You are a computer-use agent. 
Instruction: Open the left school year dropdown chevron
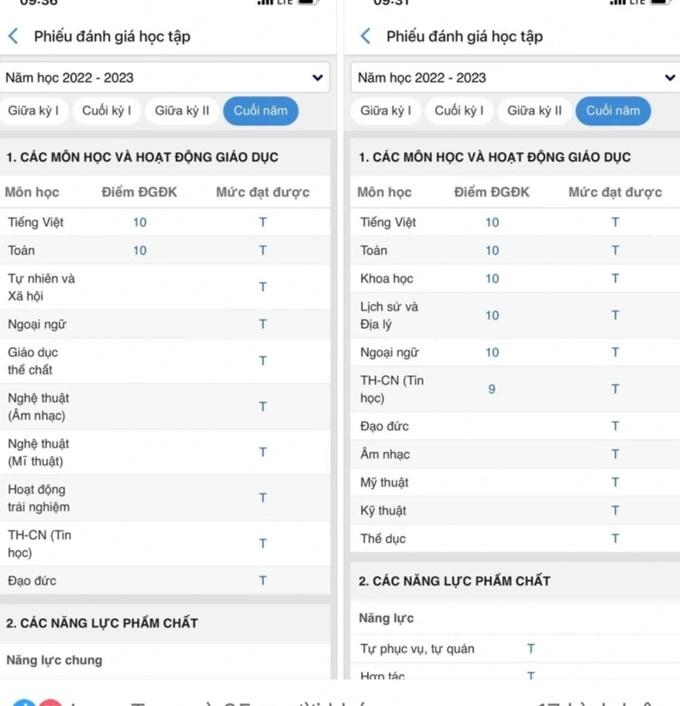pyautogui.click(x=318, y=77)
